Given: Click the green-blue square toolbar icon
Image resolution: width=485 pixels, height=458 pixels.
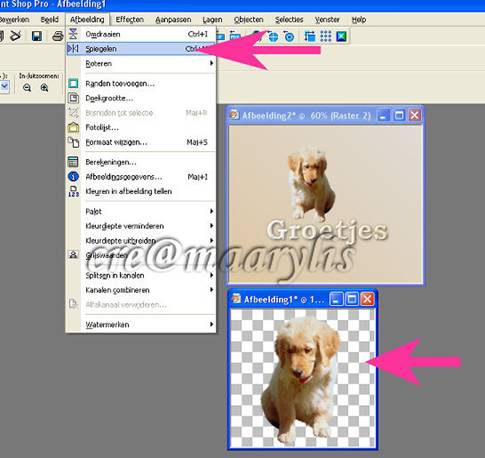Looking at the screenshot, I should [x=341, y=36].
